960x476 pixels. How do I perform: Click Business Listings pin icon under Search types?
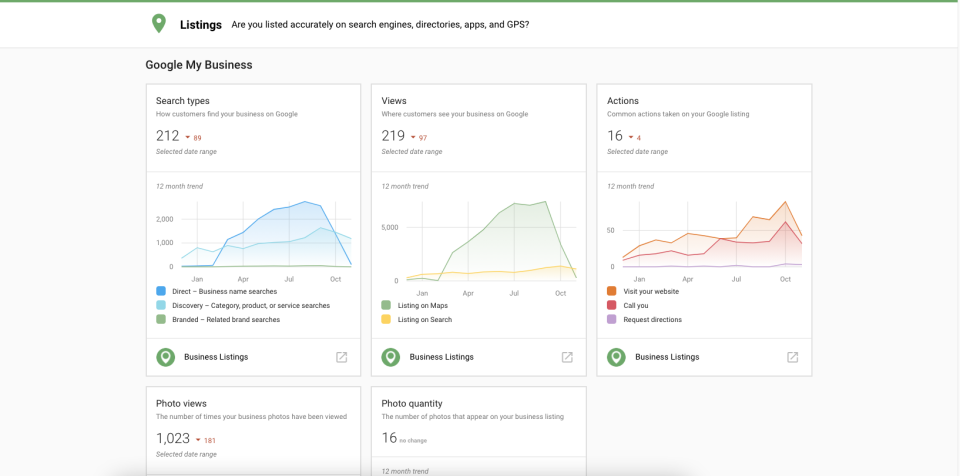[x=165, y=357]
